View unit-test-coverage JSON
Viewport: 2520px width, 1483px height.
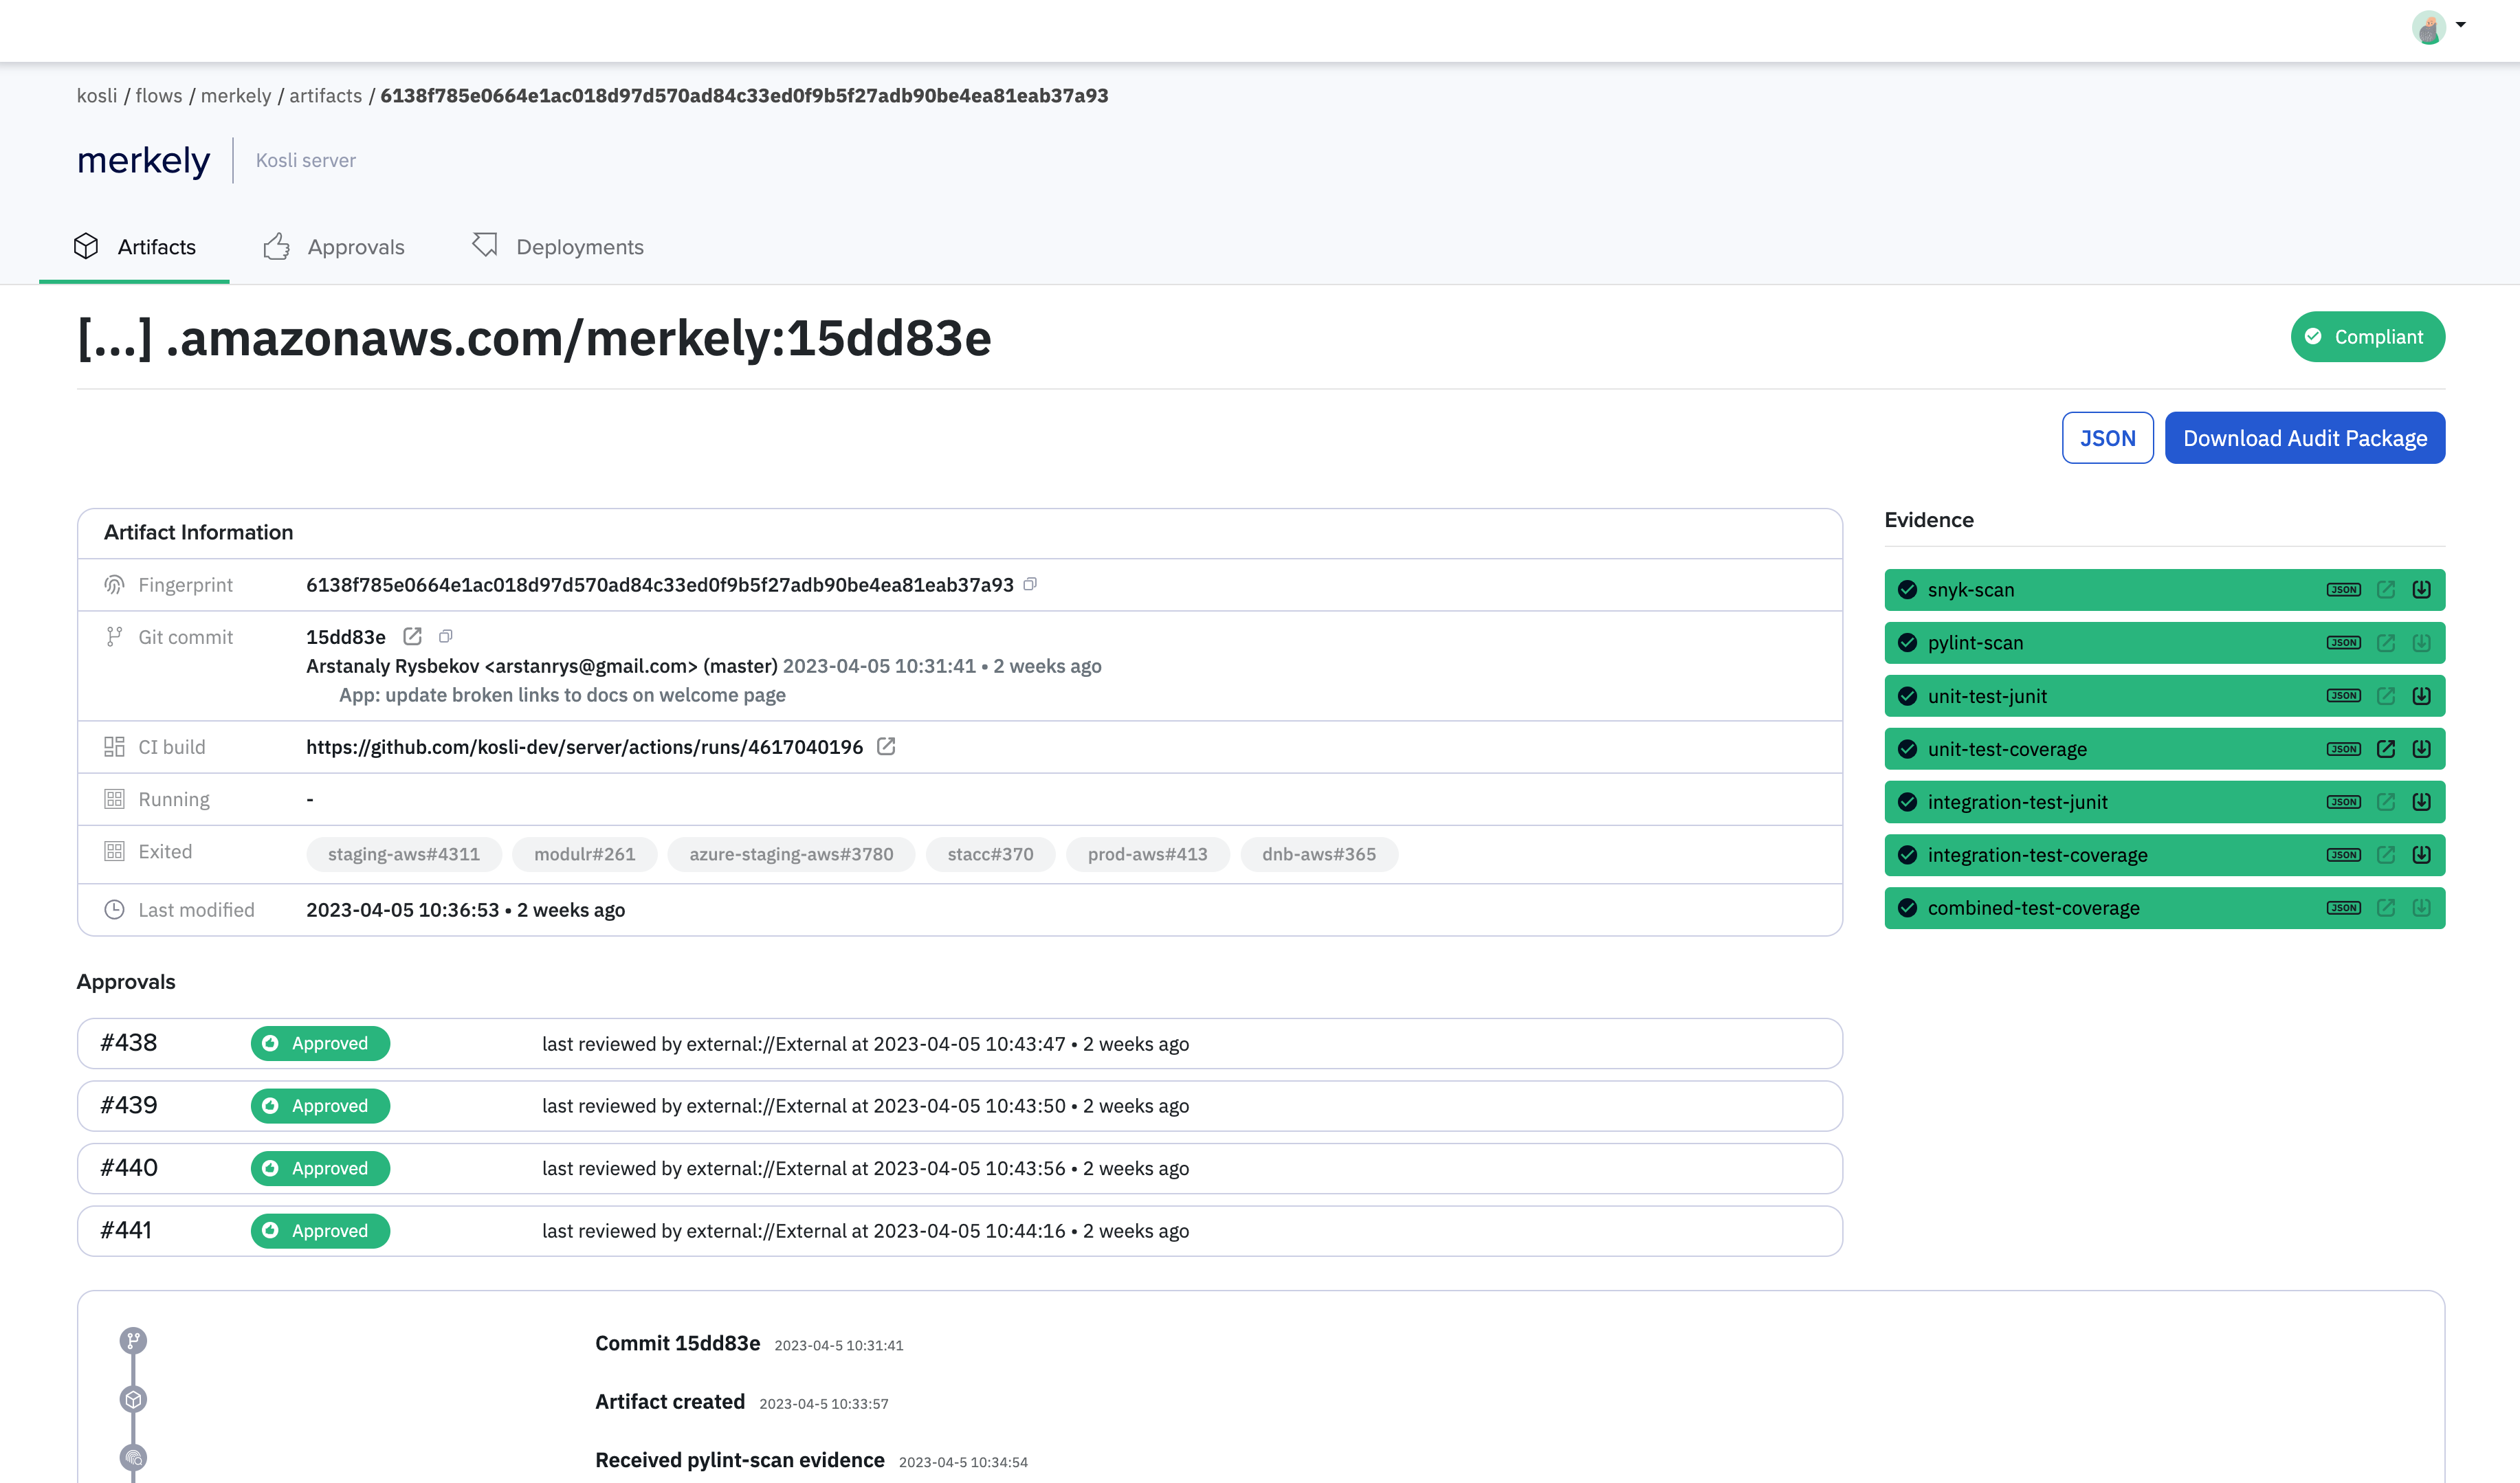[2343, 749]
